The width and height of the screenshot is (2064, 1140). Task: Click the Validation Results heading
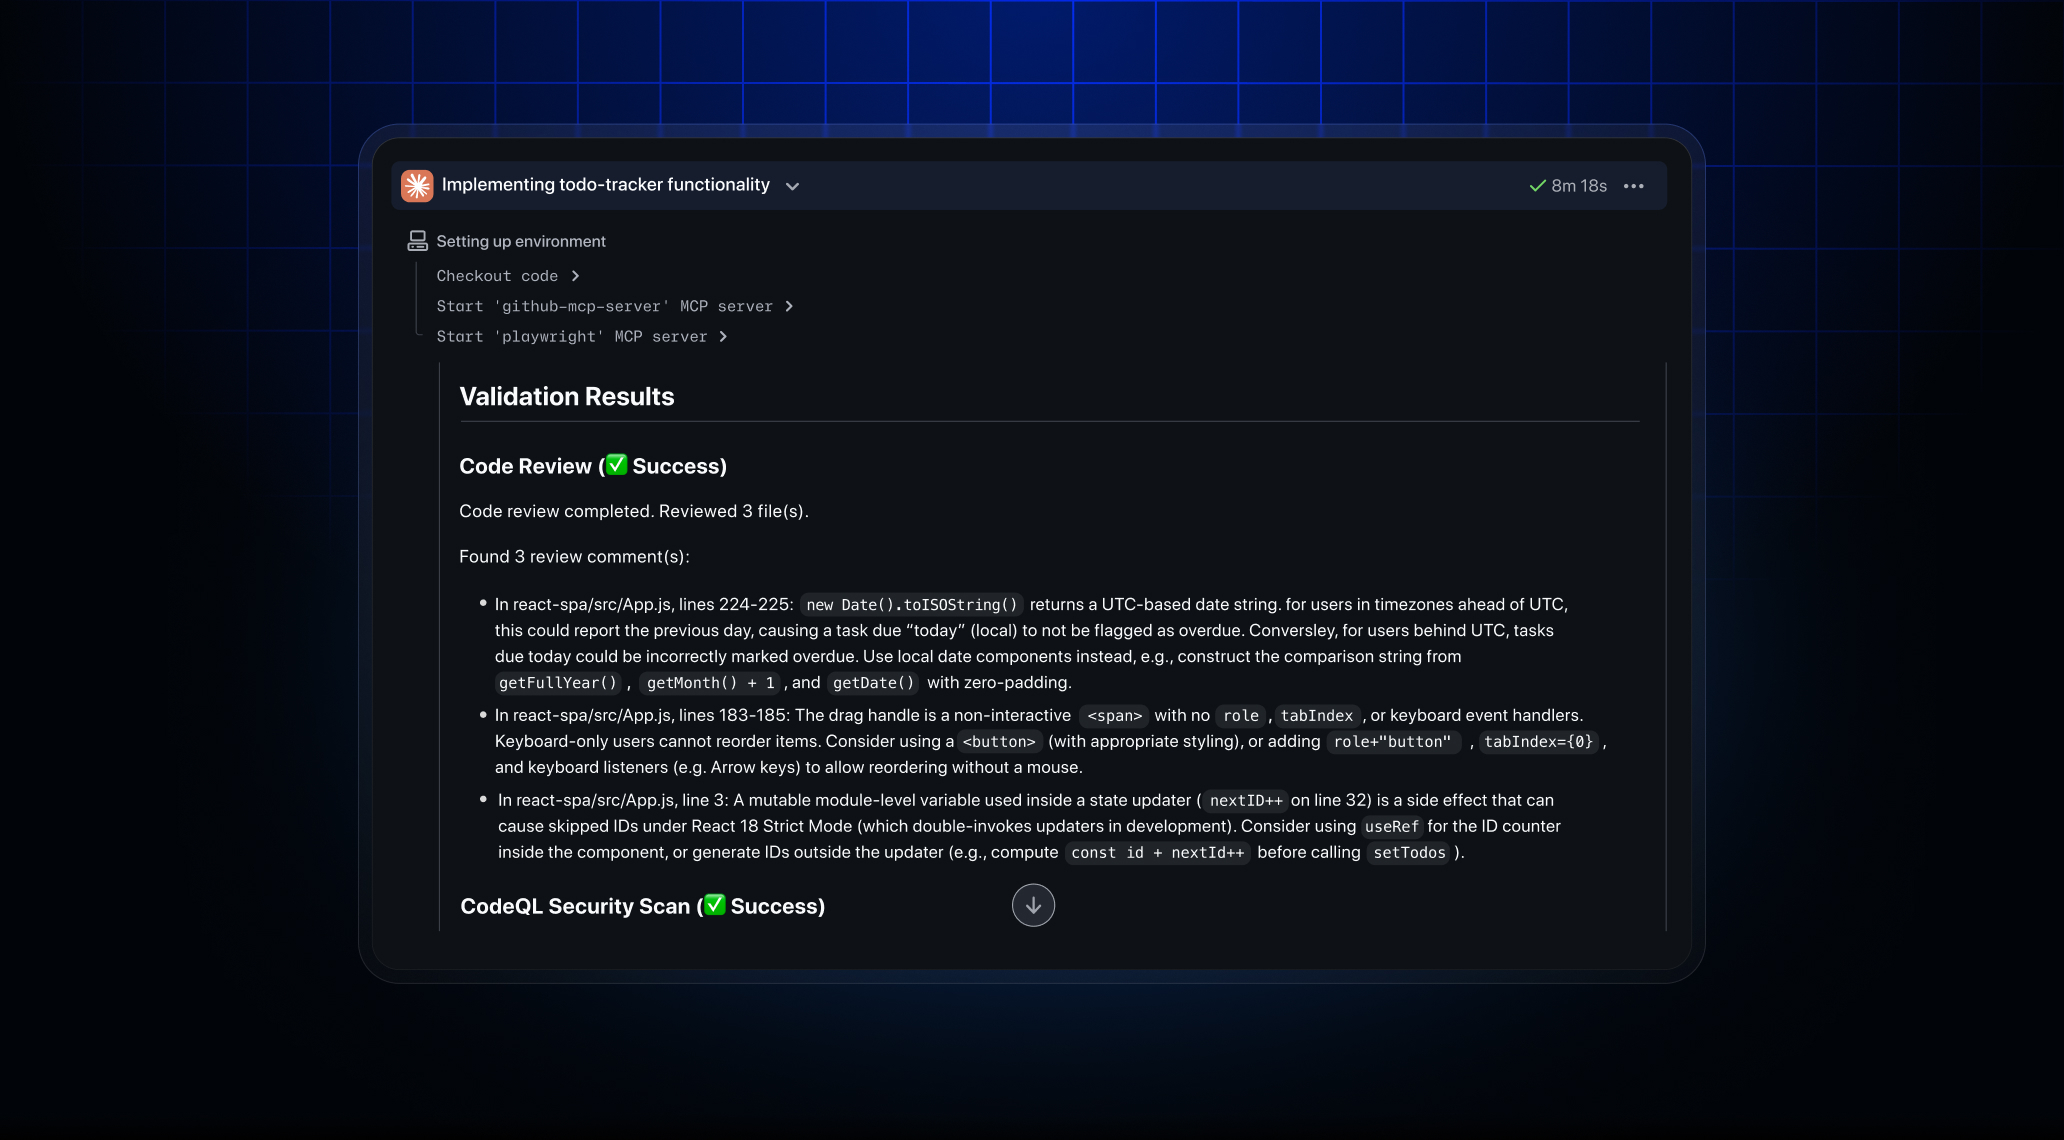pos(567,397)
